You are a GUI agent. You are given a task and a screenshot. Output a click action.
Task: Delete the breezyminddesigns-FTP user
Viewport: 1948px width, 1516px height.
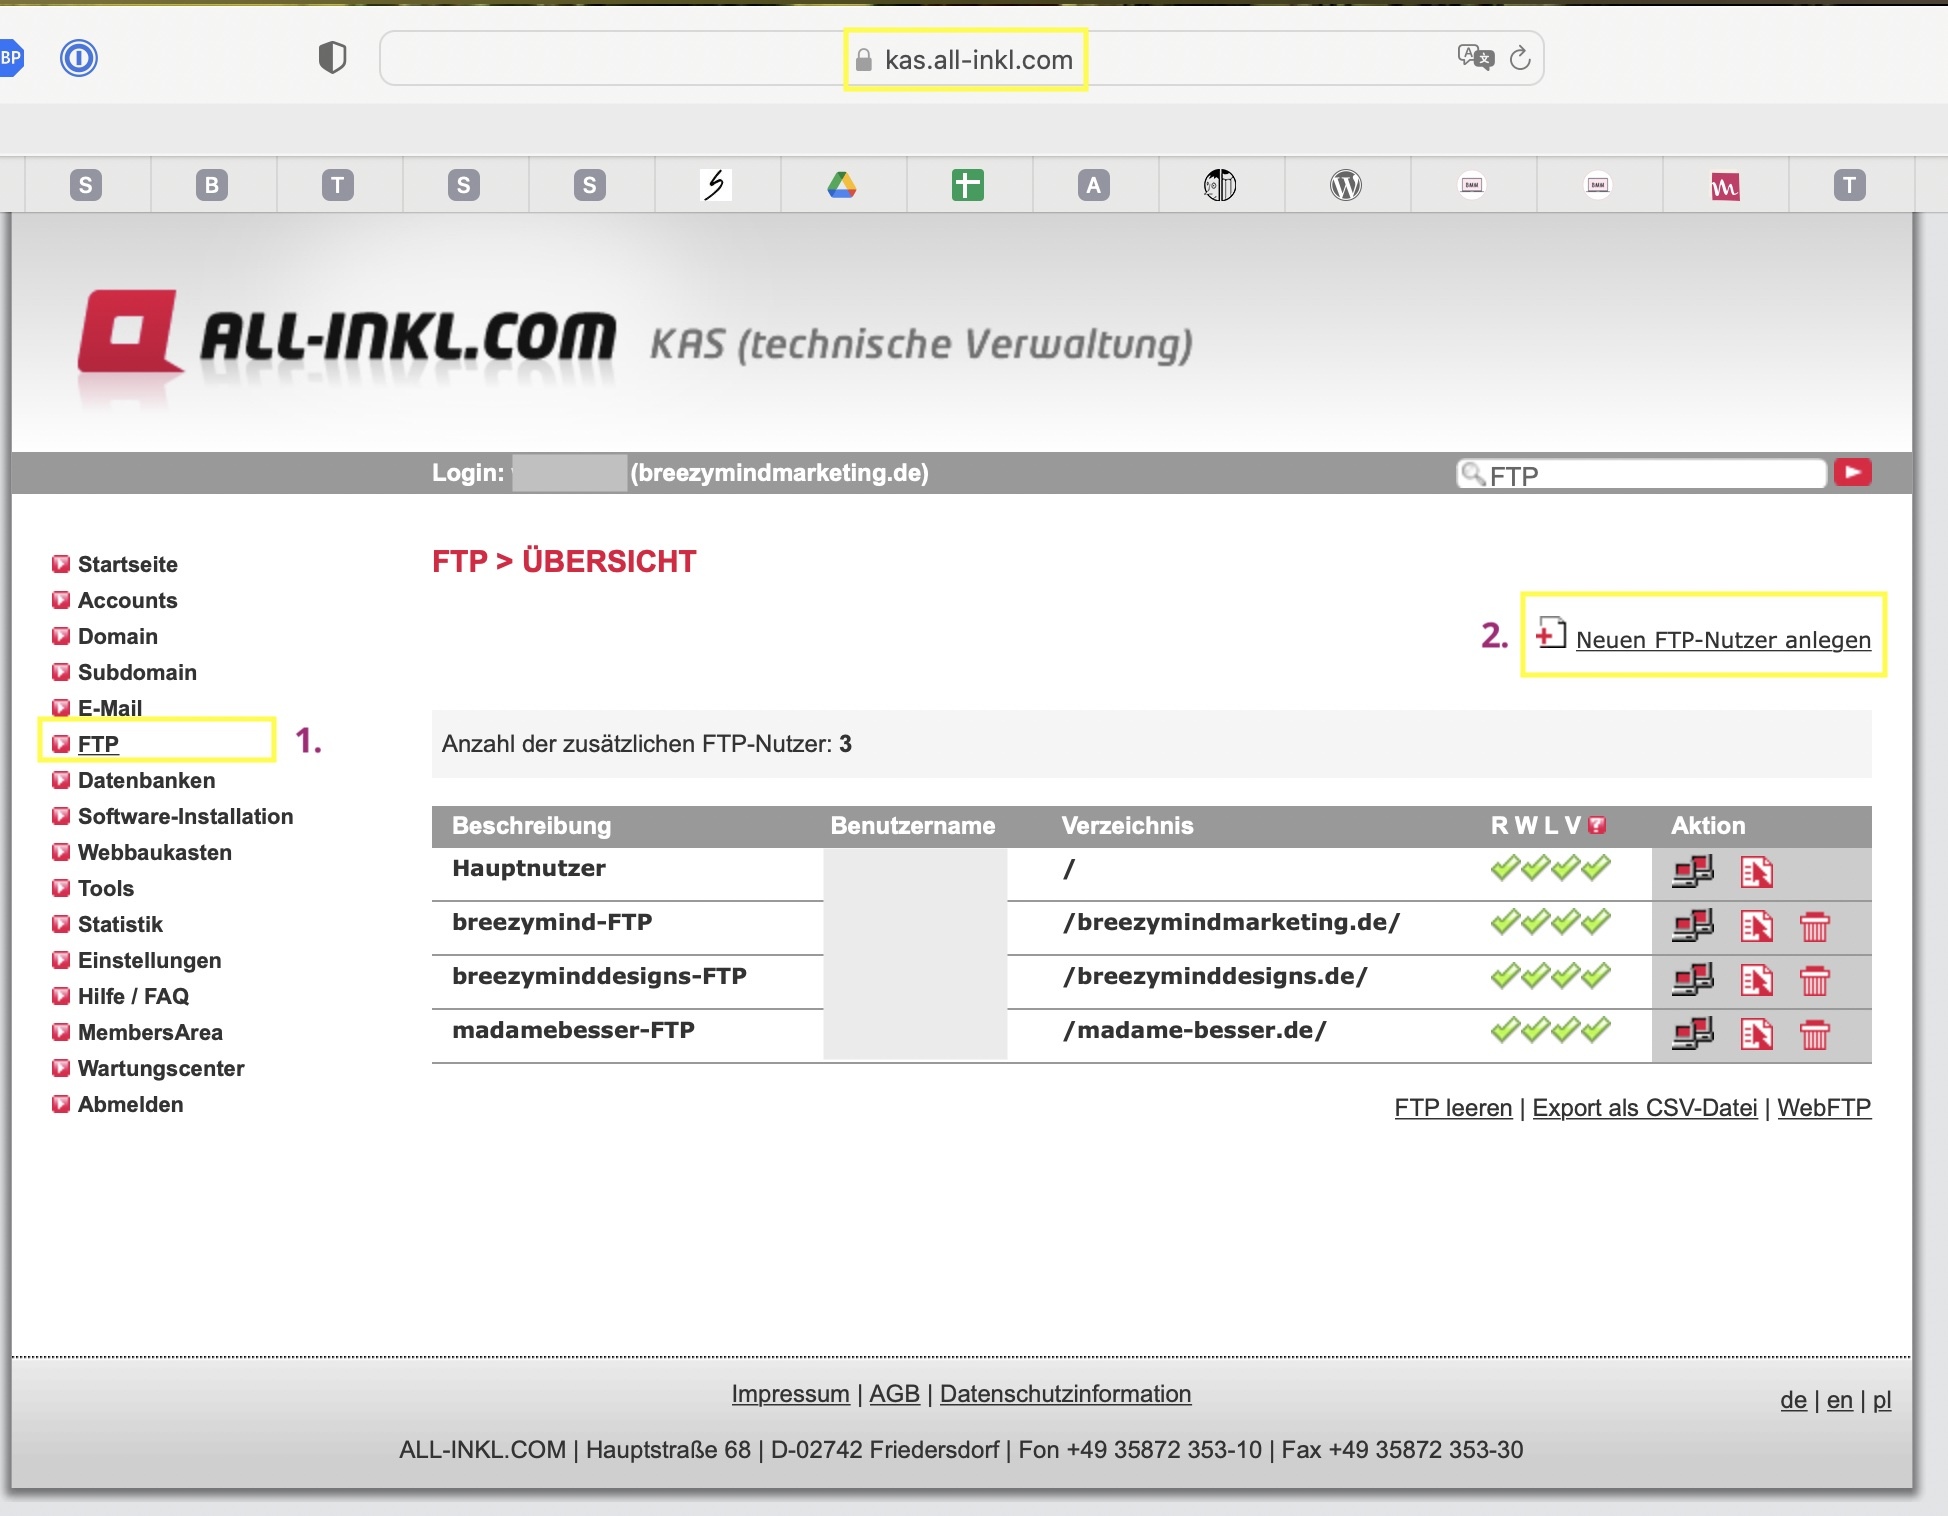1815,981
